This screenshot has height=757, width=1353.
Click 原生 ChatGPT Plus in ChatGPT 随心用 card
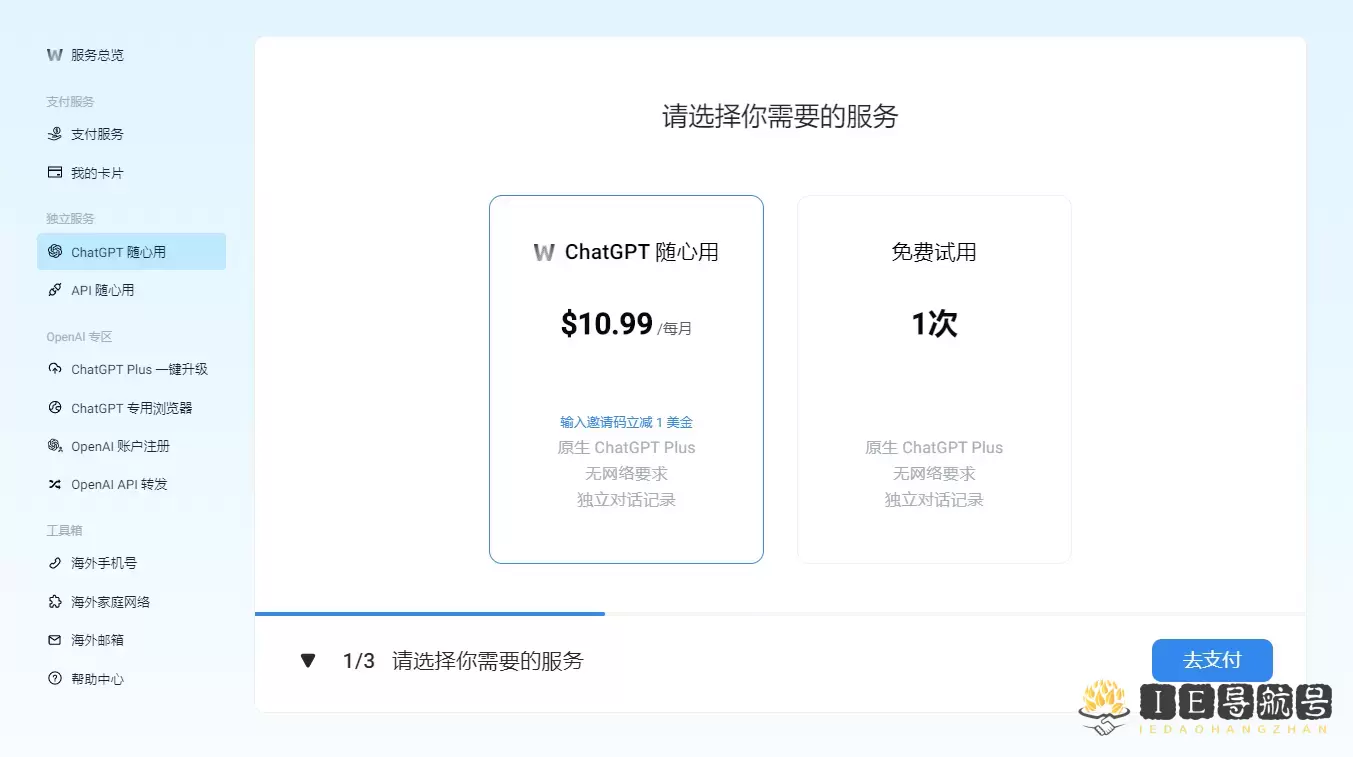pos(626,448)
